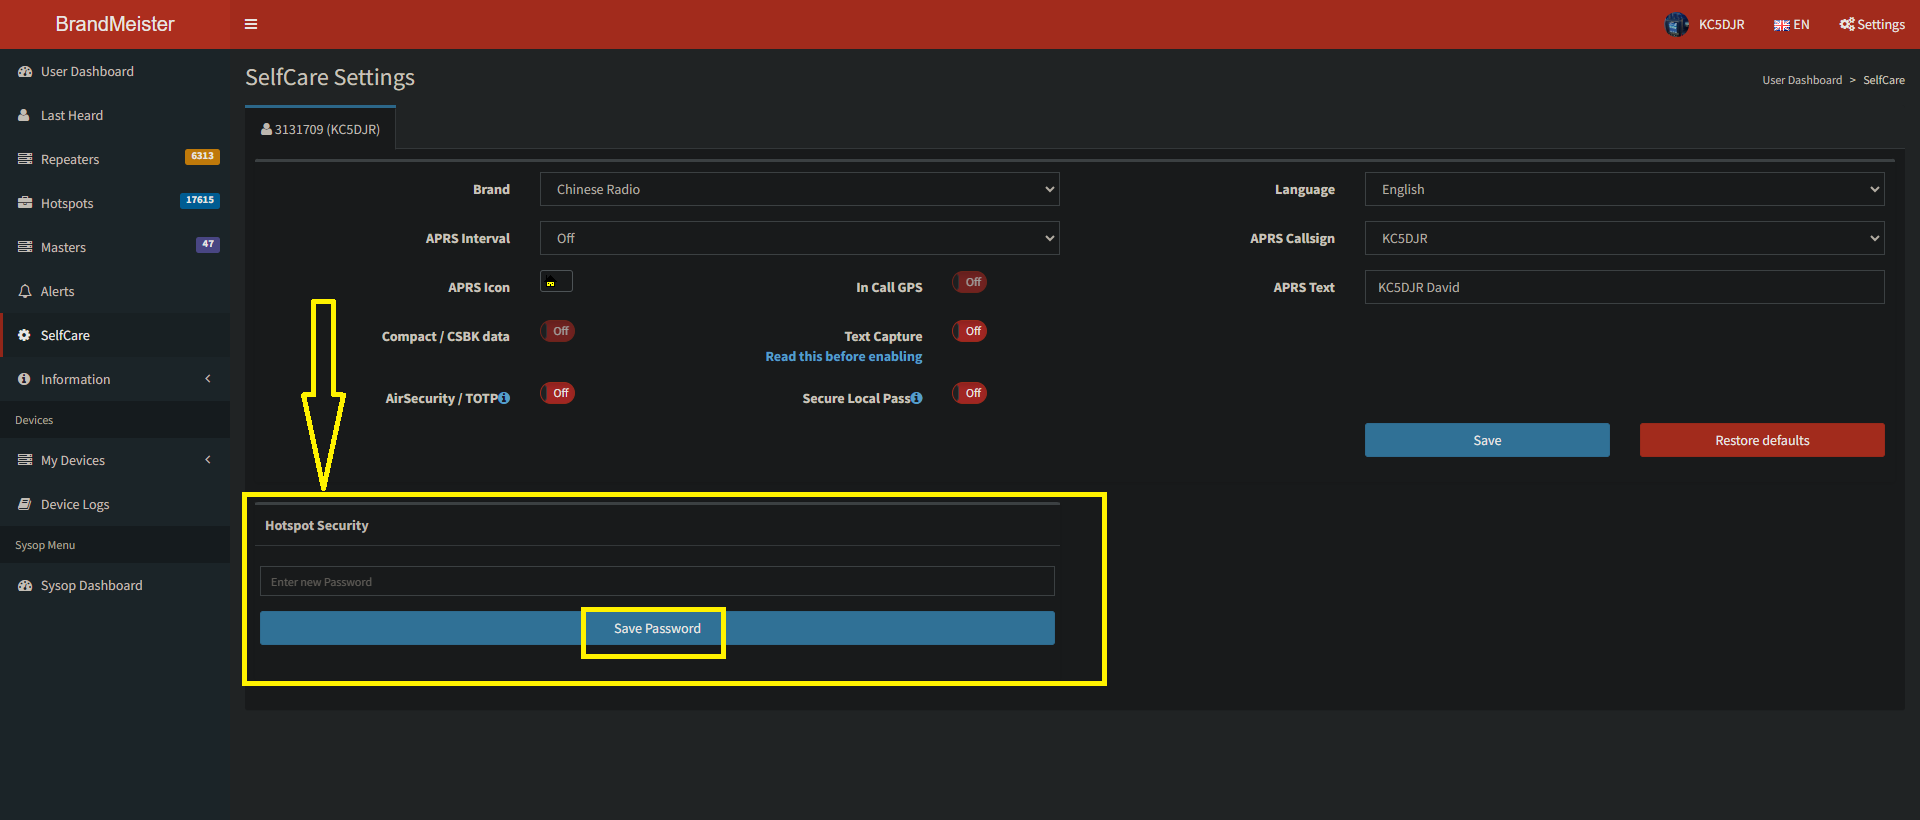Open the APRS Callsign dropdown
The height and width of the screenshot is (820, 1920).
1625,238
